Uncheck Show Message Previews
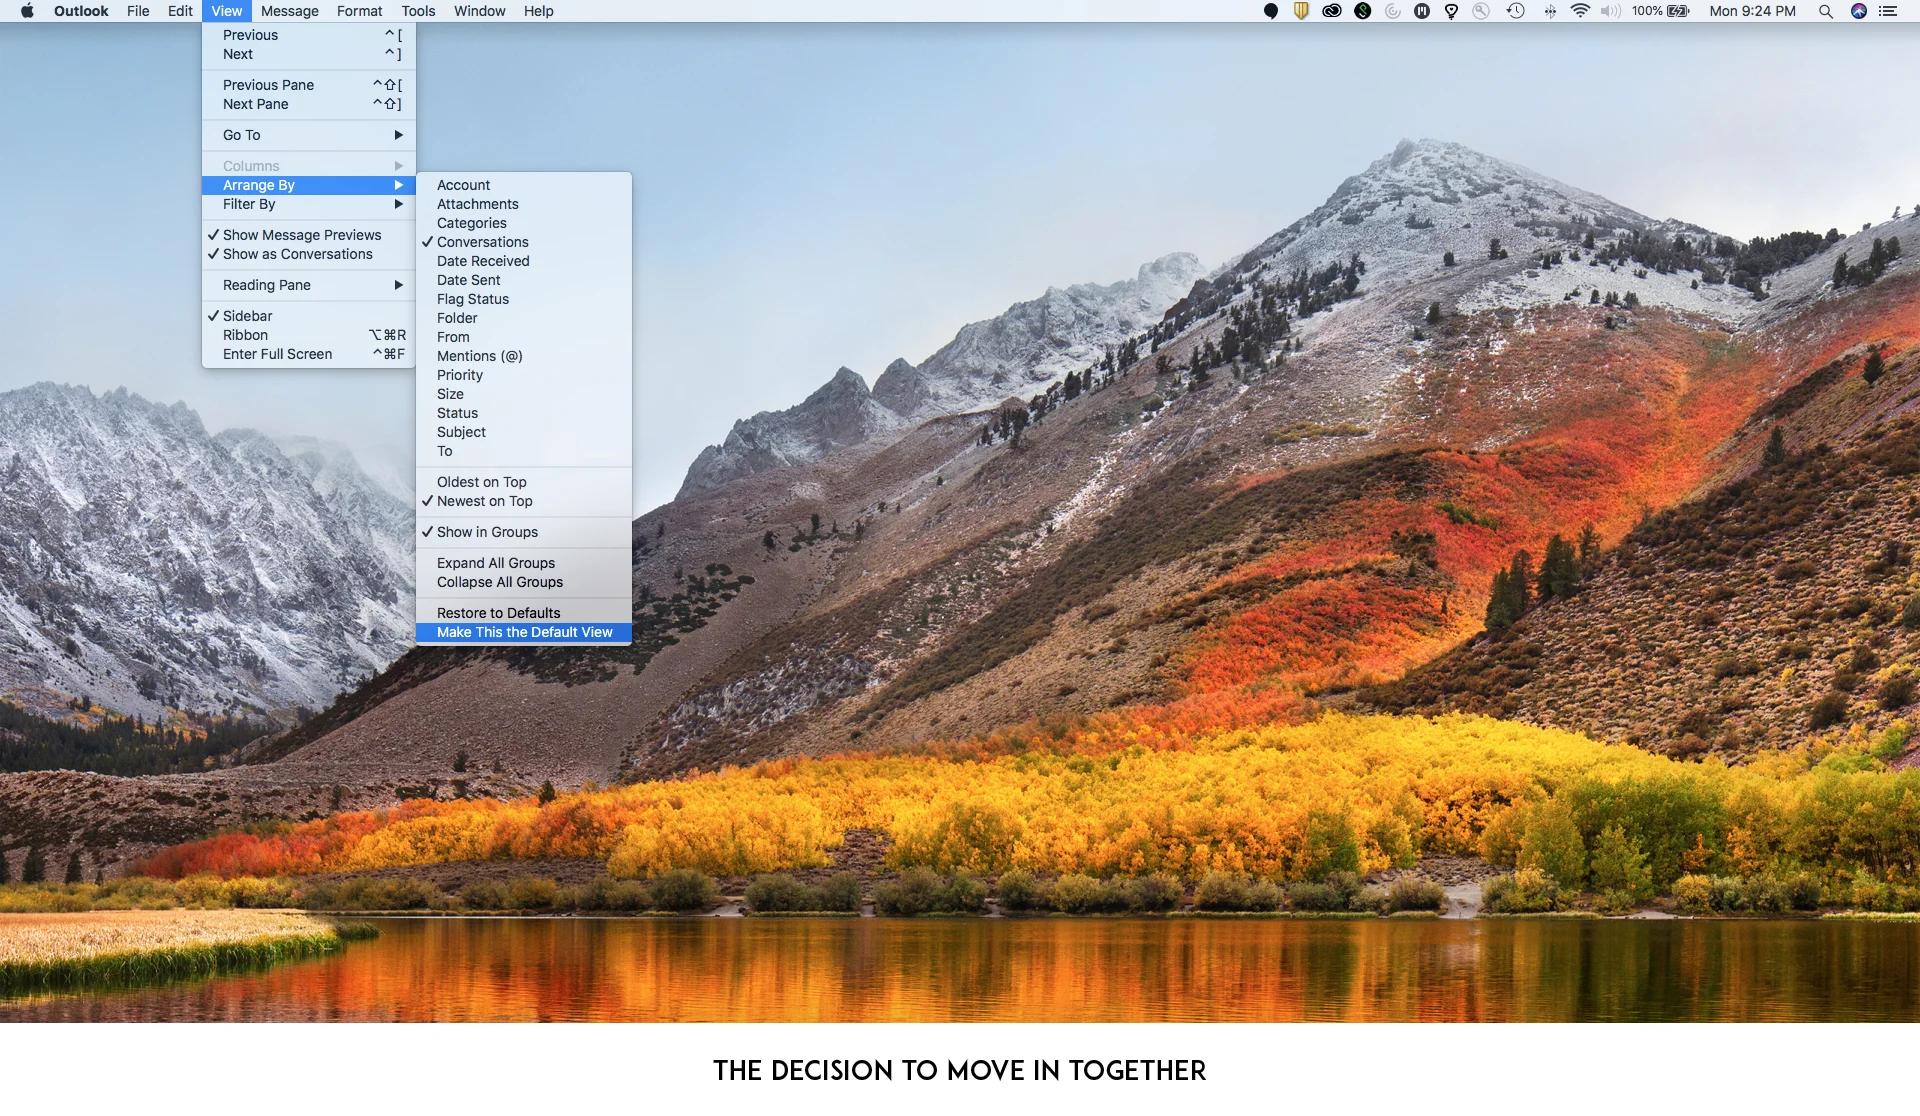This screenshot has width=1920, height=1116. [301, 235]
